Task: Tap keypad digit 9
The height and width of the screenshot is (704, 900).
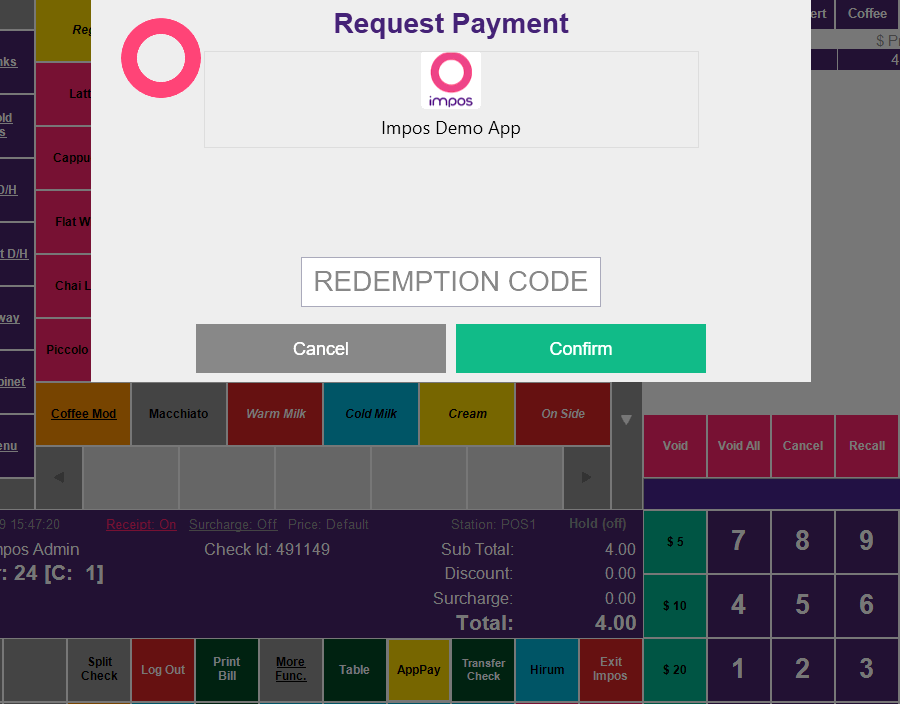Action: point(867,542)
